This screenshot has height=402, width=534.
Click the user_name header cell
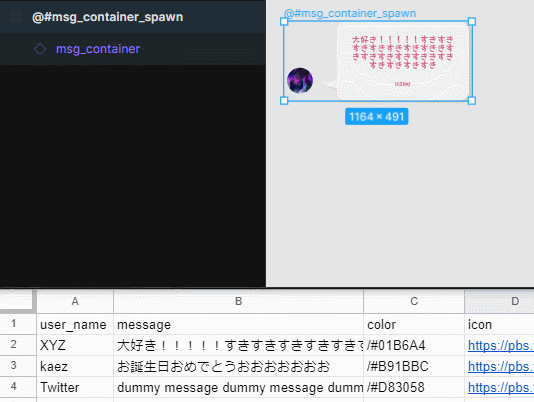pyautogui.click(x=75, y=324)
